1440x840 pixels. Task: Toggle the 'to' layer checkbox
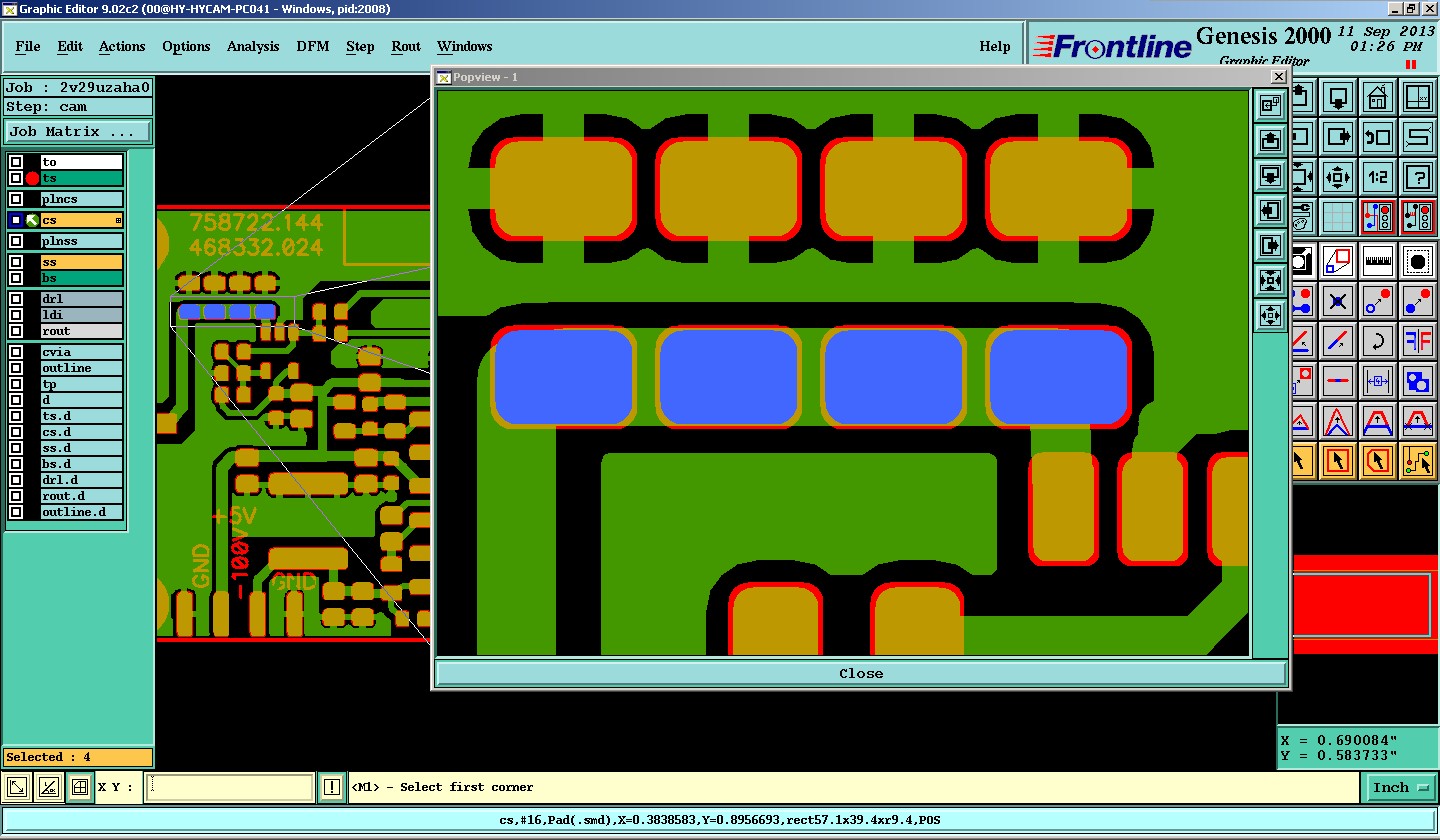[16, 162]
